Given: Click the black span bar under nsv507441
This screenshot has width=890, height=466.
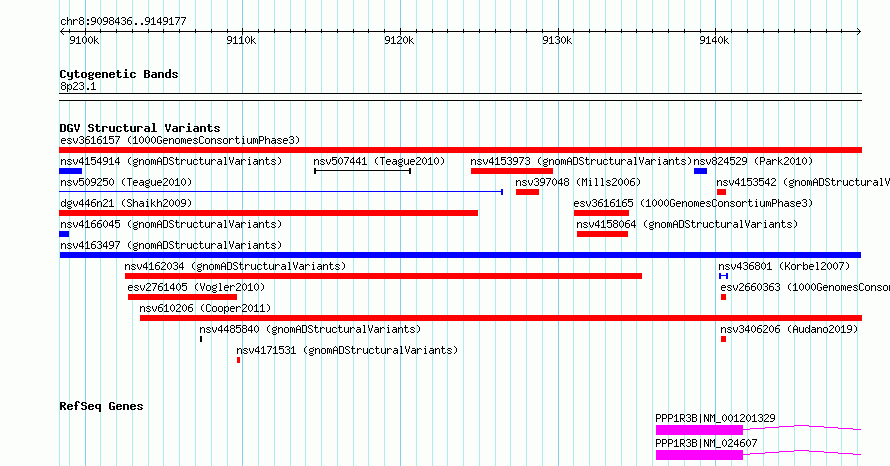Looking at the screenshot, I should point(363,171).
